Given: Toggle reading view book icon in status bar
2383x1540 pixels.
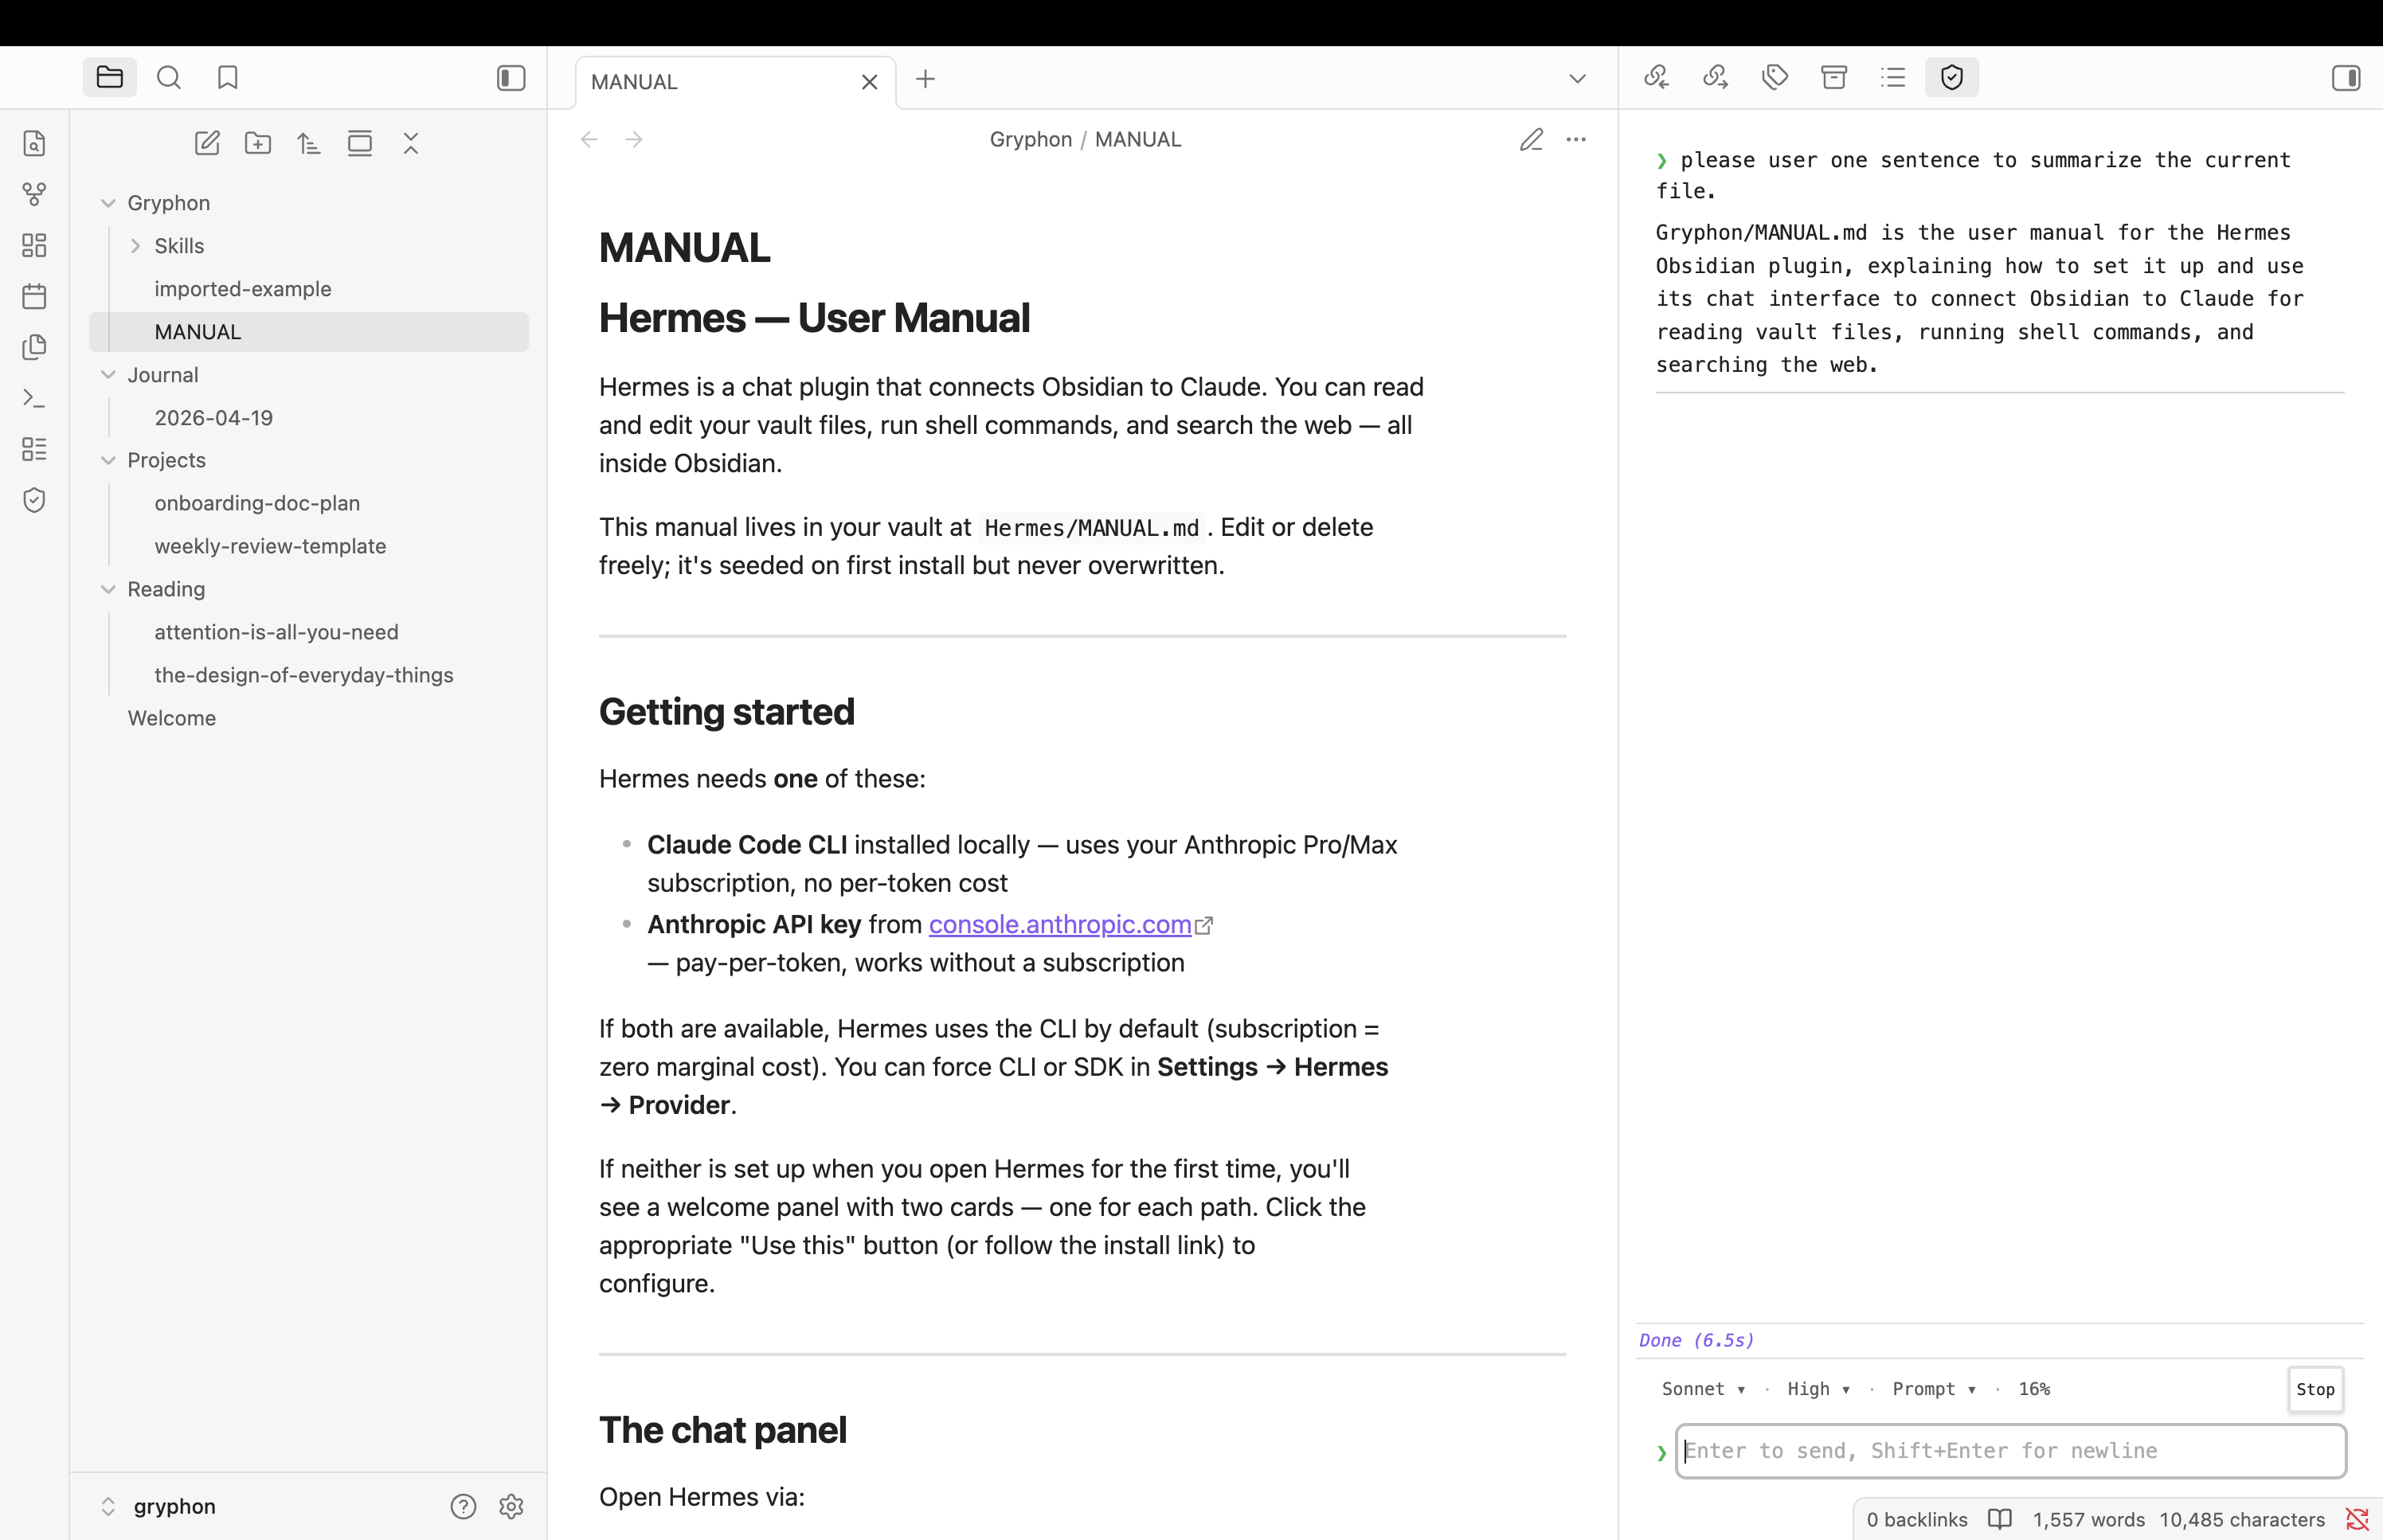Looking at the screenshot, I should pos(2000,1520).
